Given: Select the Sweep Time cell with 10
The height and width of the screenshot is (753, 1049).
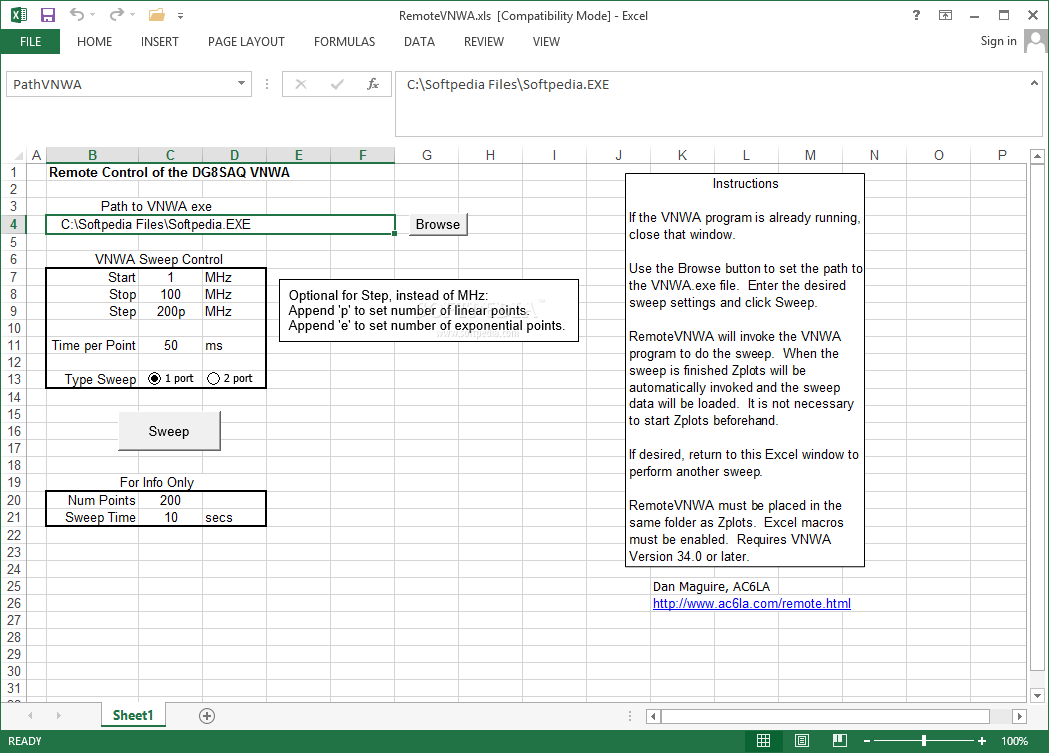Looking at the screenshot, I should tap(171, 517).
